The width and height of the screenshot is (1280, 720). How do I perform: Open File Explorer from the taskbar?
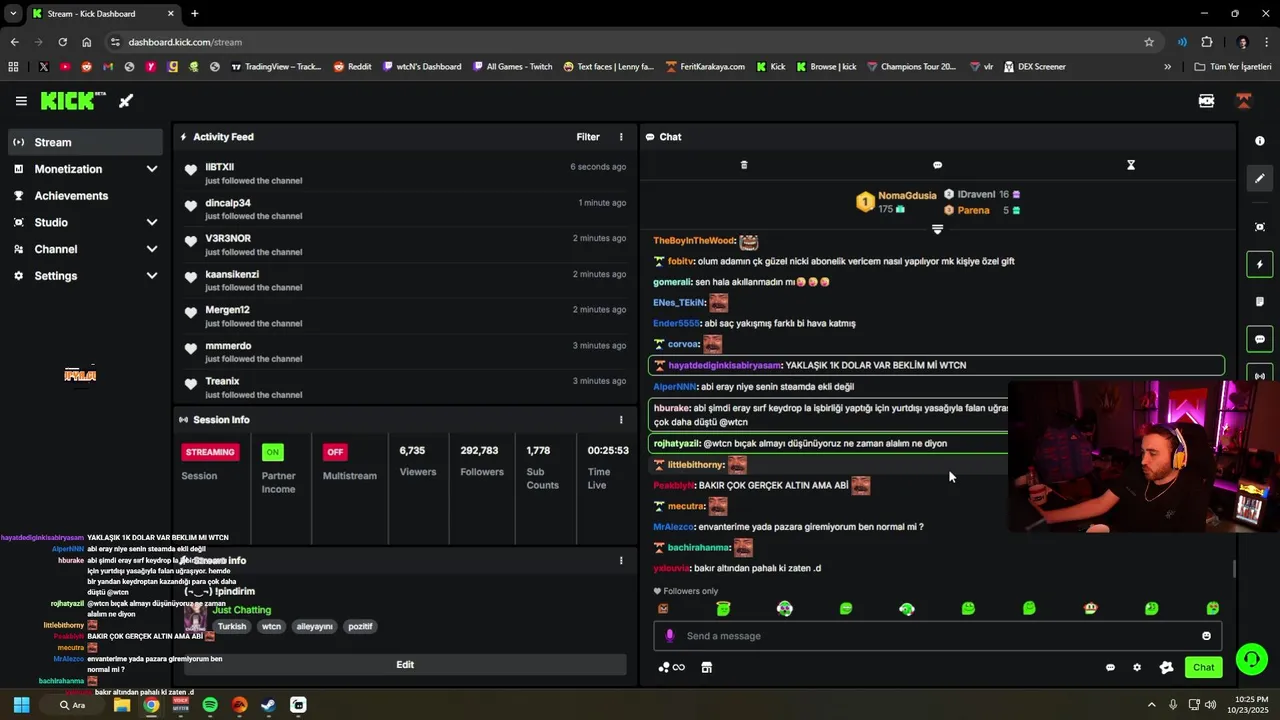122,705
